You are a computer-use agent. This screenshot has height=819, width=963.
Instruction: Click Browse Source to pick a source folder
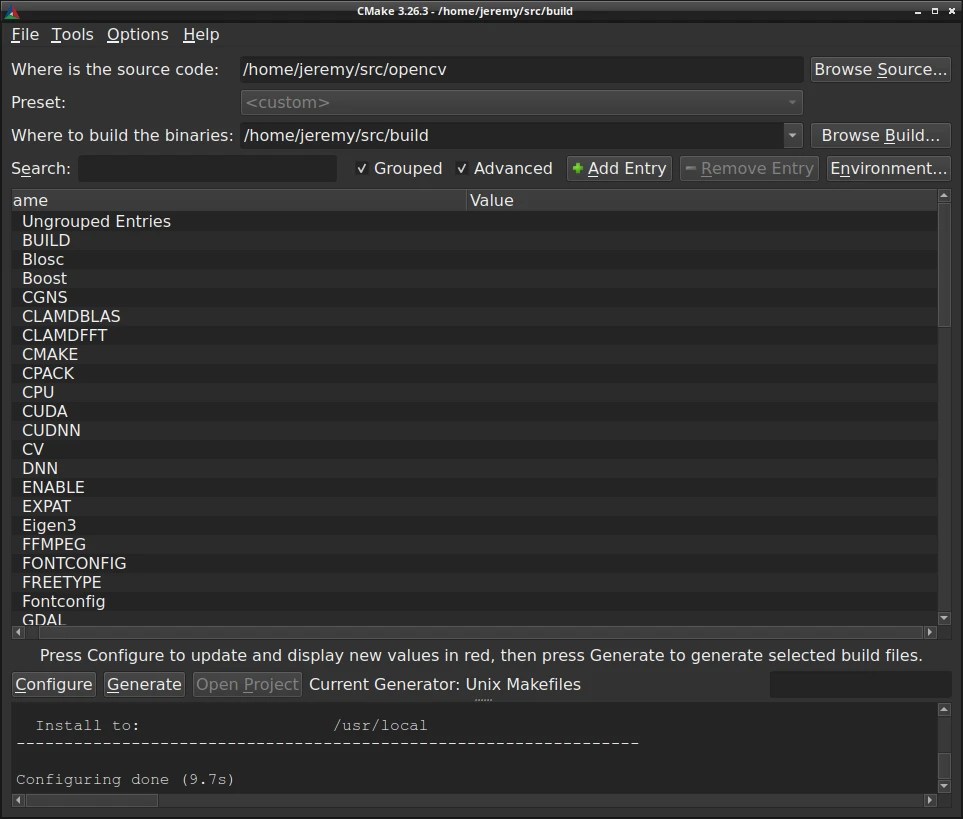[879, 69]
